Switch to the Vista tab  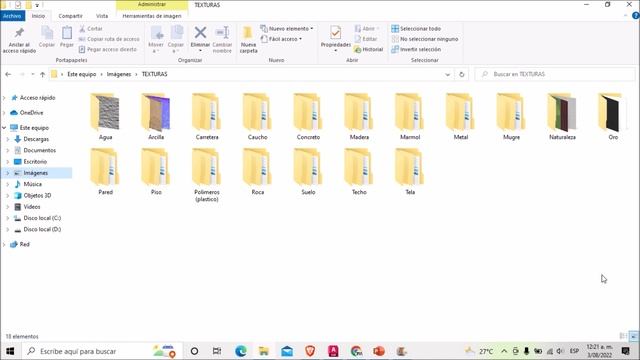point(102,16)
